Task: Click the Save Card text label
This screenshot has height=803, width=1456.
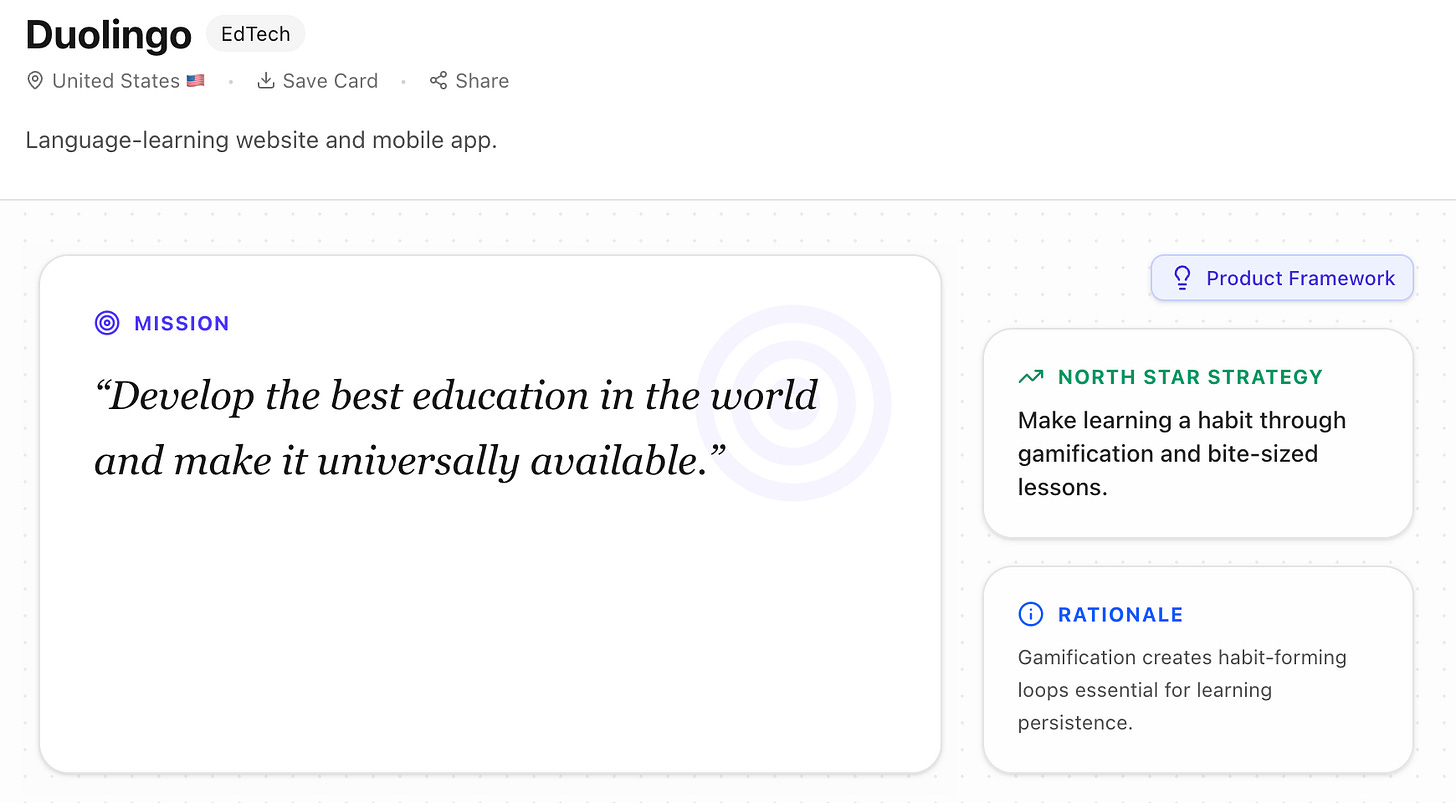Action: (x=330, y=81)
